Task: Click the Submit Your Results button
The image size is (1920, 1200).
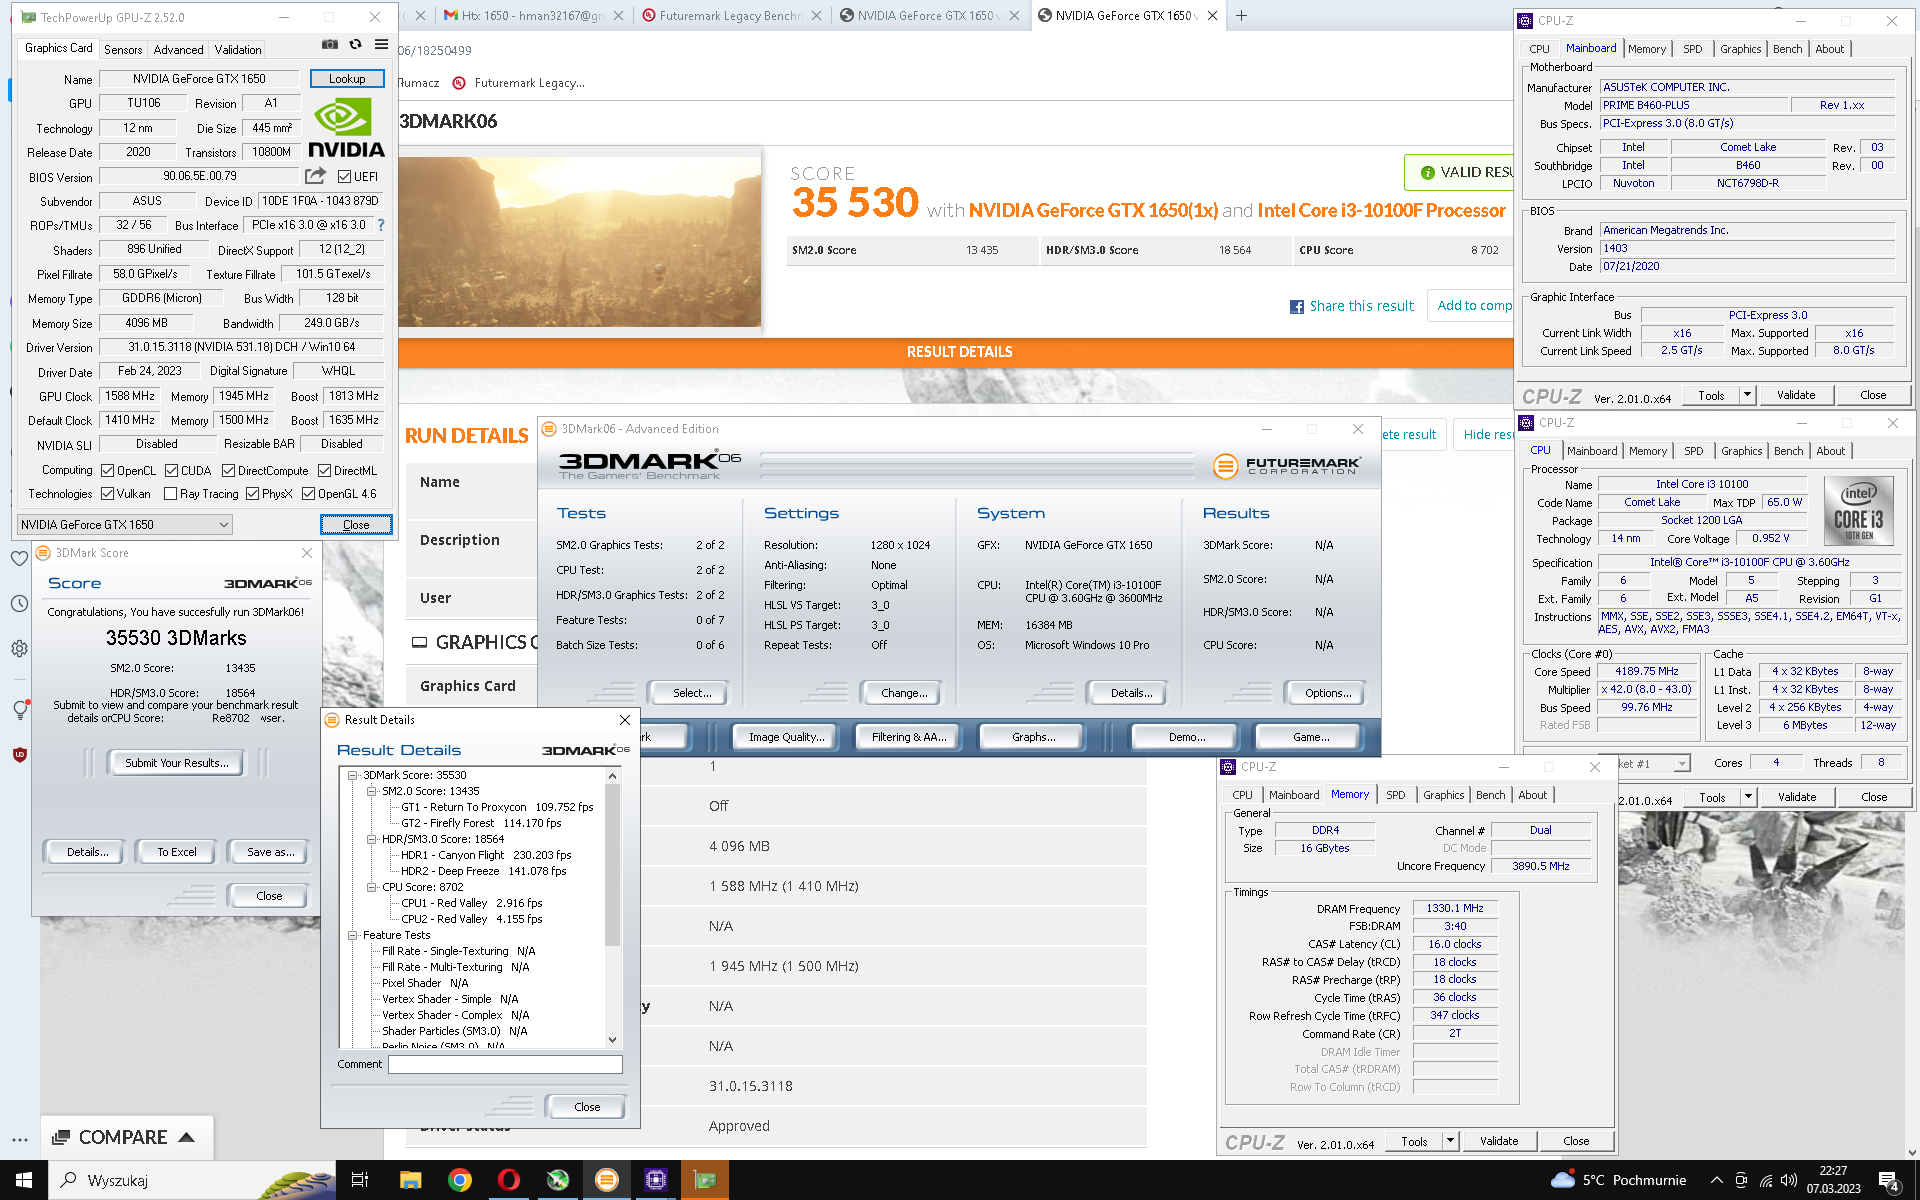Action: (177, 763)
